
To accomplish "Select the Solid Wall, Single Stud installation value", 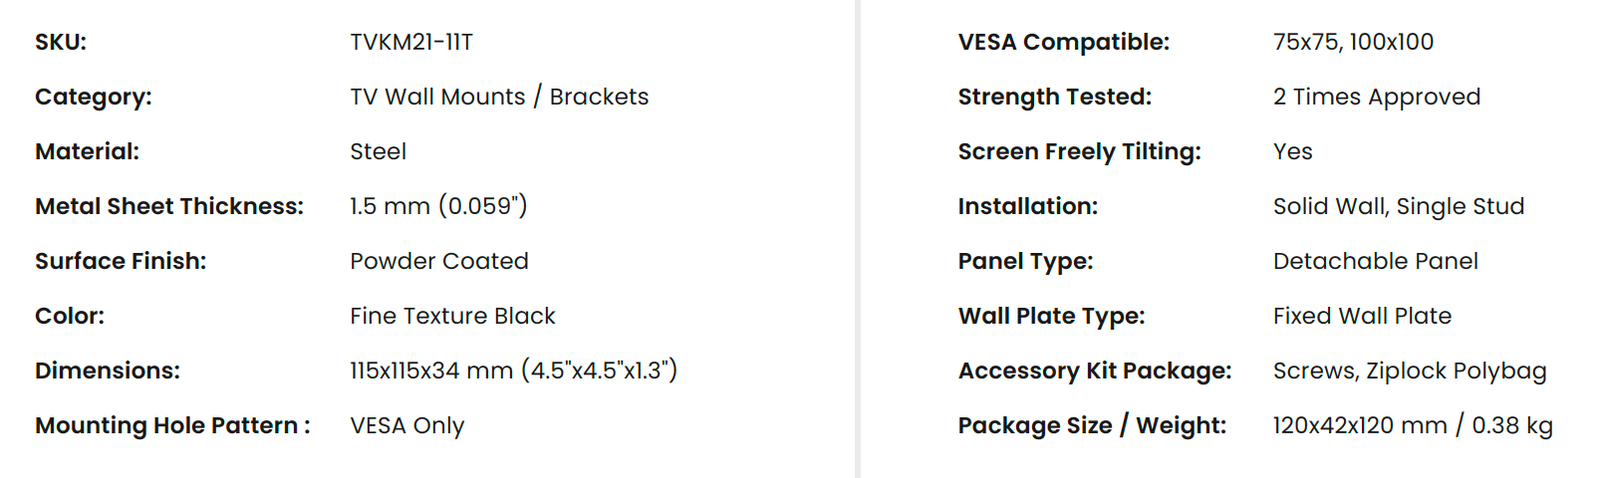I will (x=1398, y=207).
